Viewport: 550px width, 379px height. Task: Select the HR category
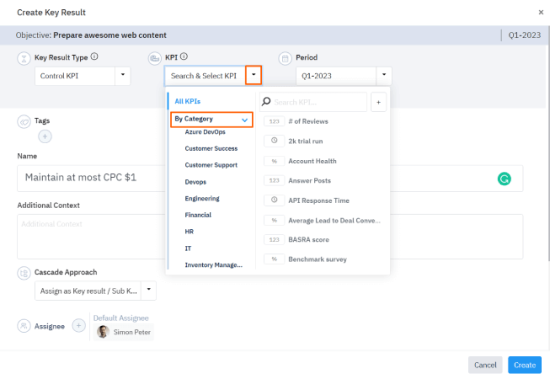point(189,232)
